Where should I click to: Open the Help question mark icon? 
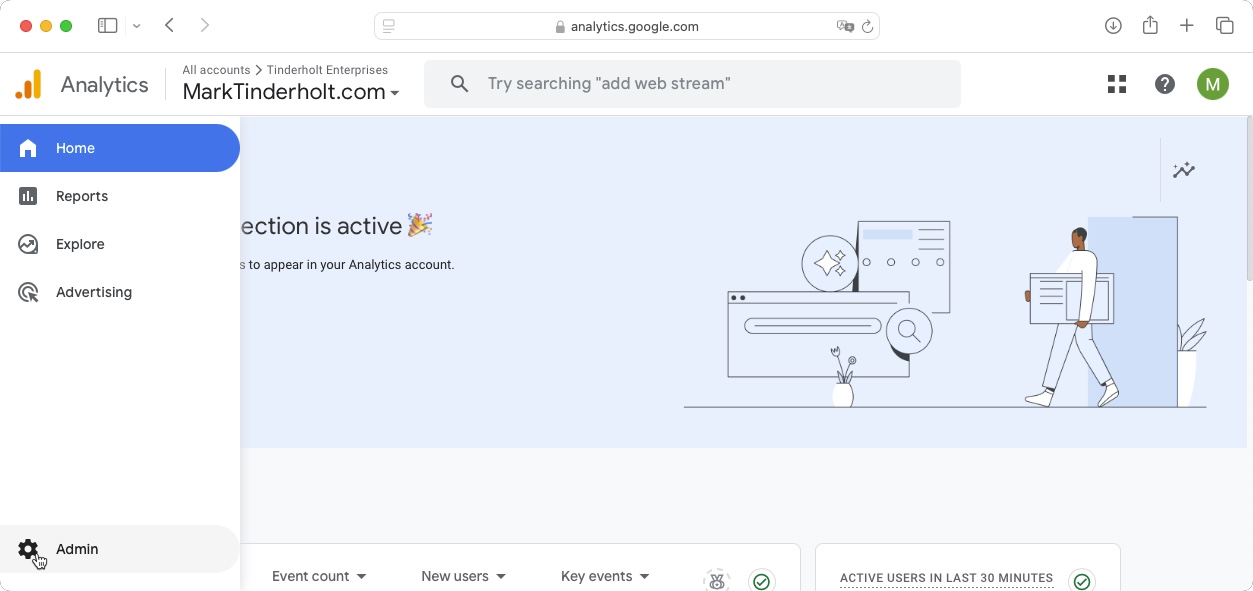[x=1165, y=84]
